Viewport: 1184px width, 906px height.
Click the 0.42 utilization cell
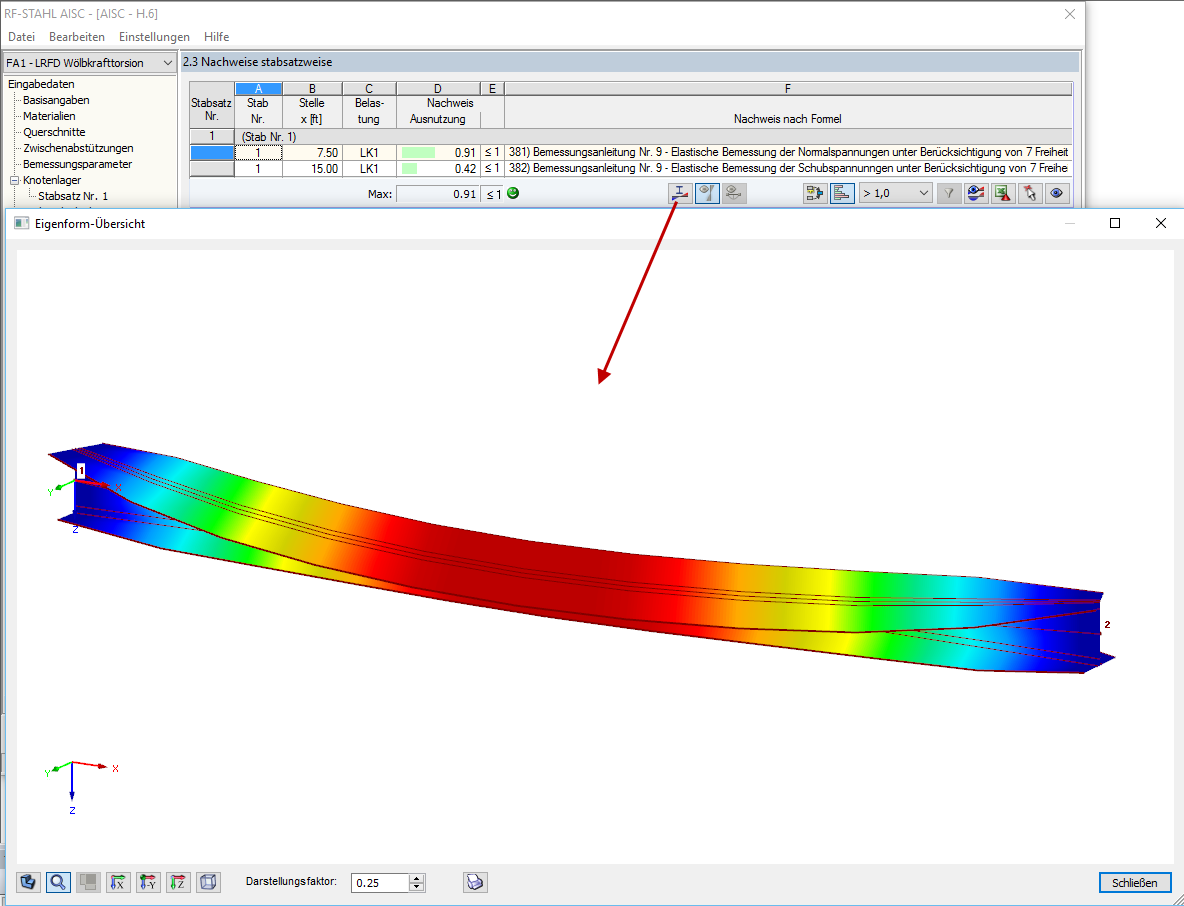pos(438,168)
